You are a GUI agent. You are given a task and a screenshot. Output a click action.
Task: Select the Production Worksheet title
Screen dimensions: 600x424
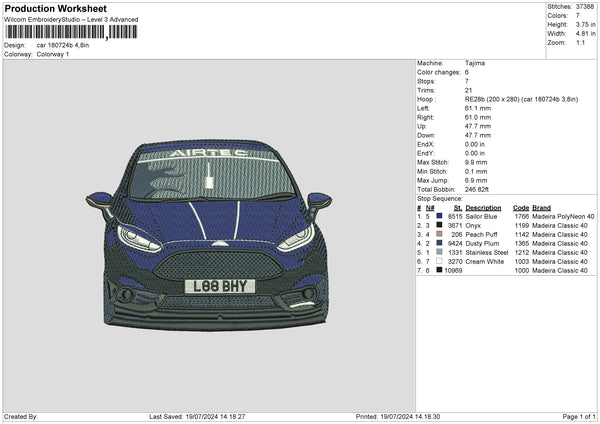point(56,8)
